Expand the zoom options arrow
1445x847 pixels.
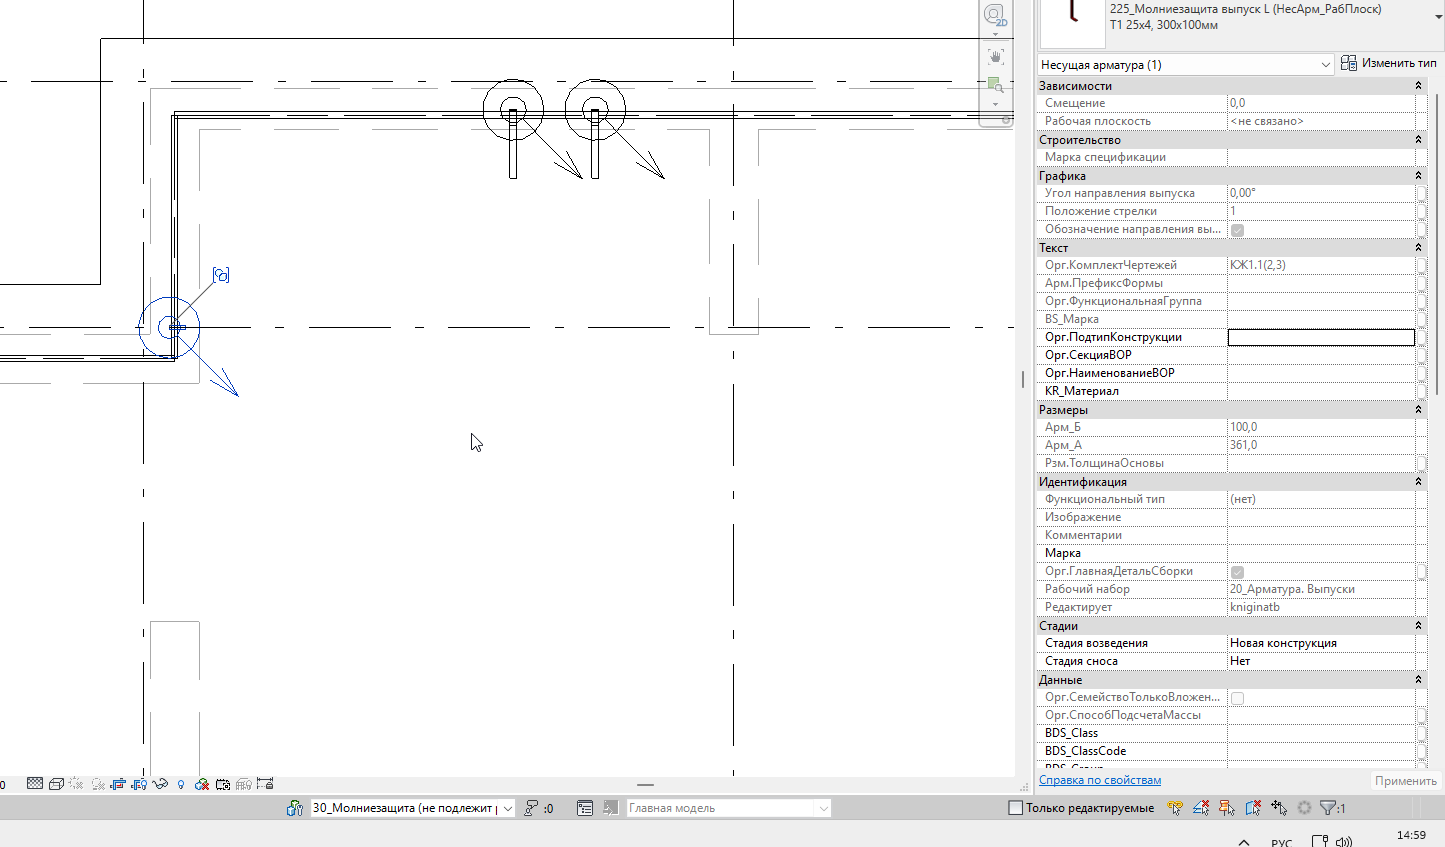[x=995, y=104]
